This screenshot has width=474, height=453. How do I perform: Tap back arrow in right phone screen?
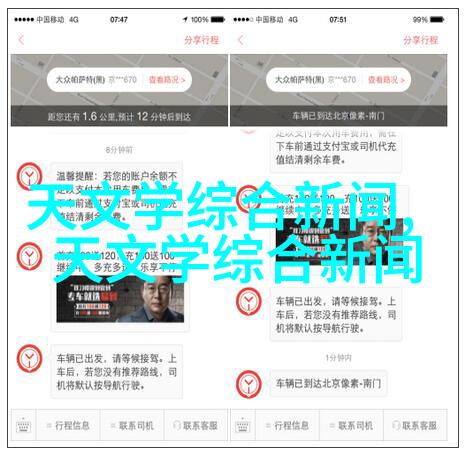pyautogui.click(x=241, y=40)
